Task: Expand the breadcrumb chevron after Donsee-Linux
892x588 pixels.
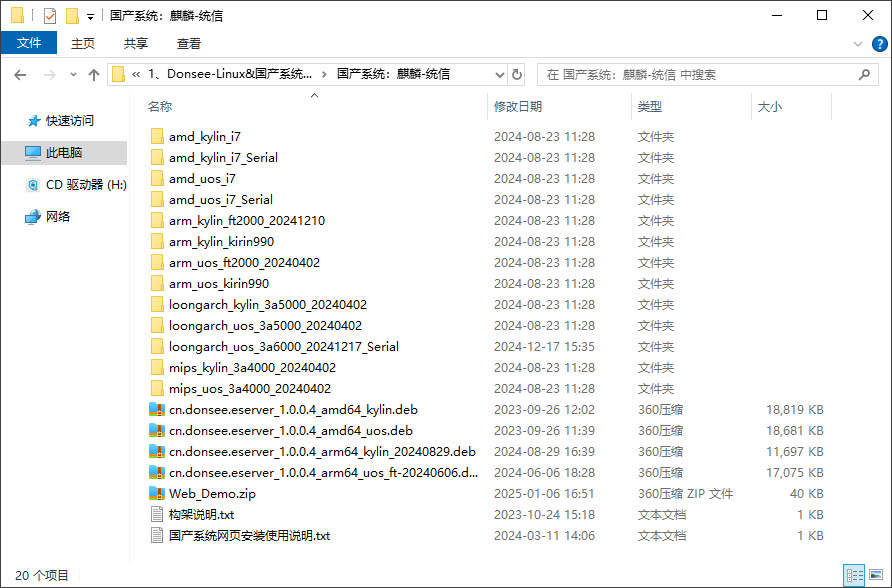Action: pyautogui.click(x=324, y=74)
